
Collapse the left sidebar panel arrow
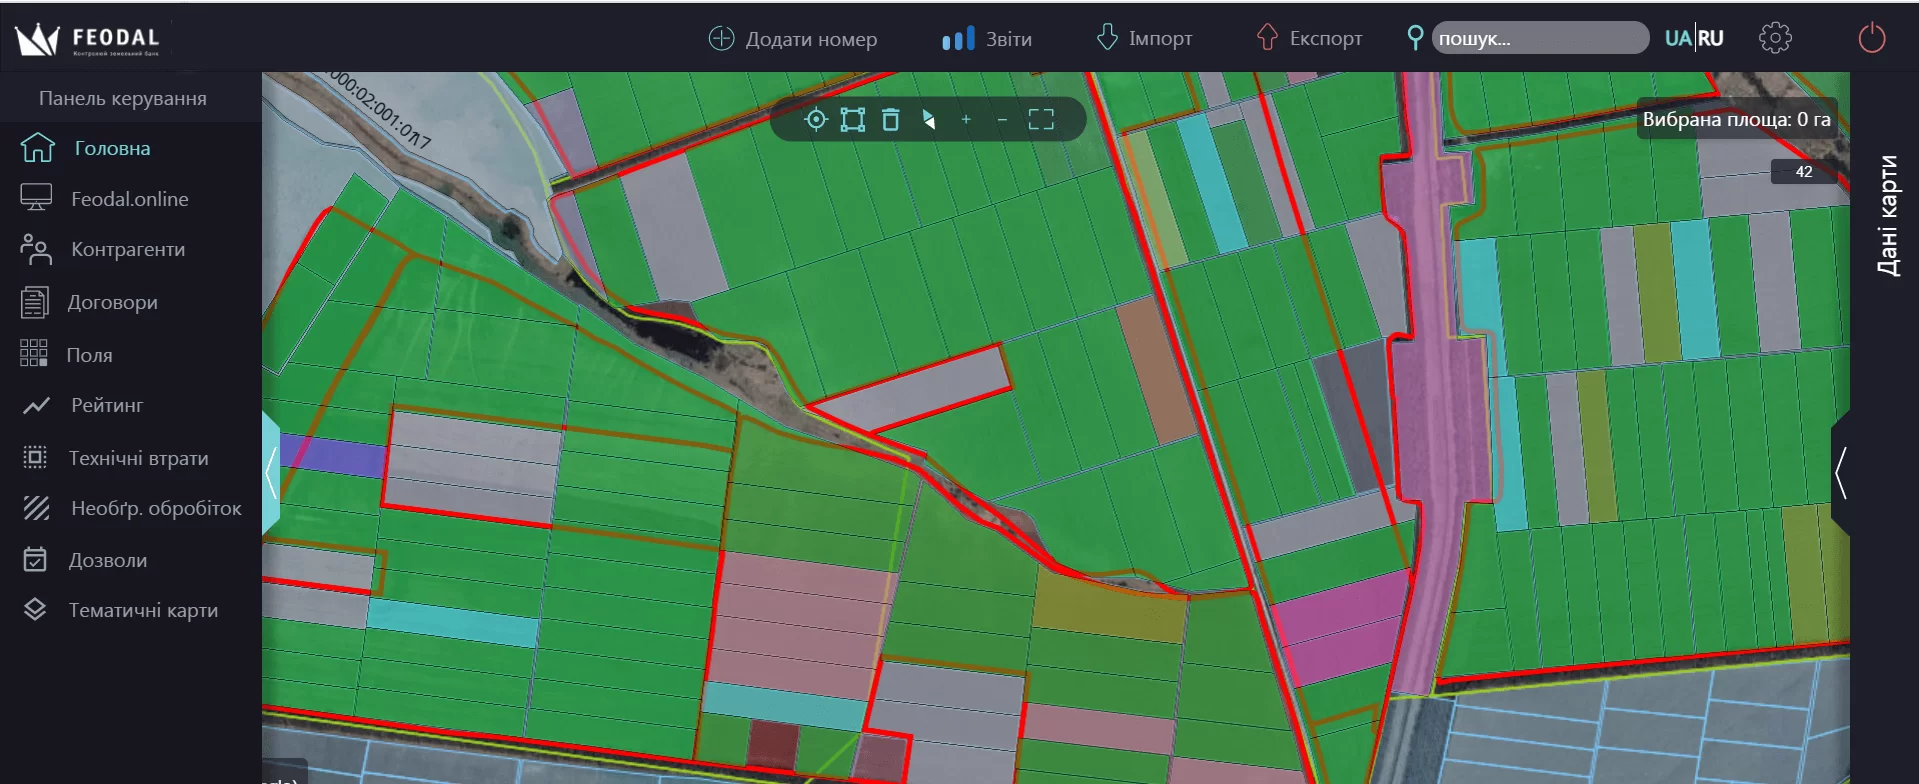point(270,472)
